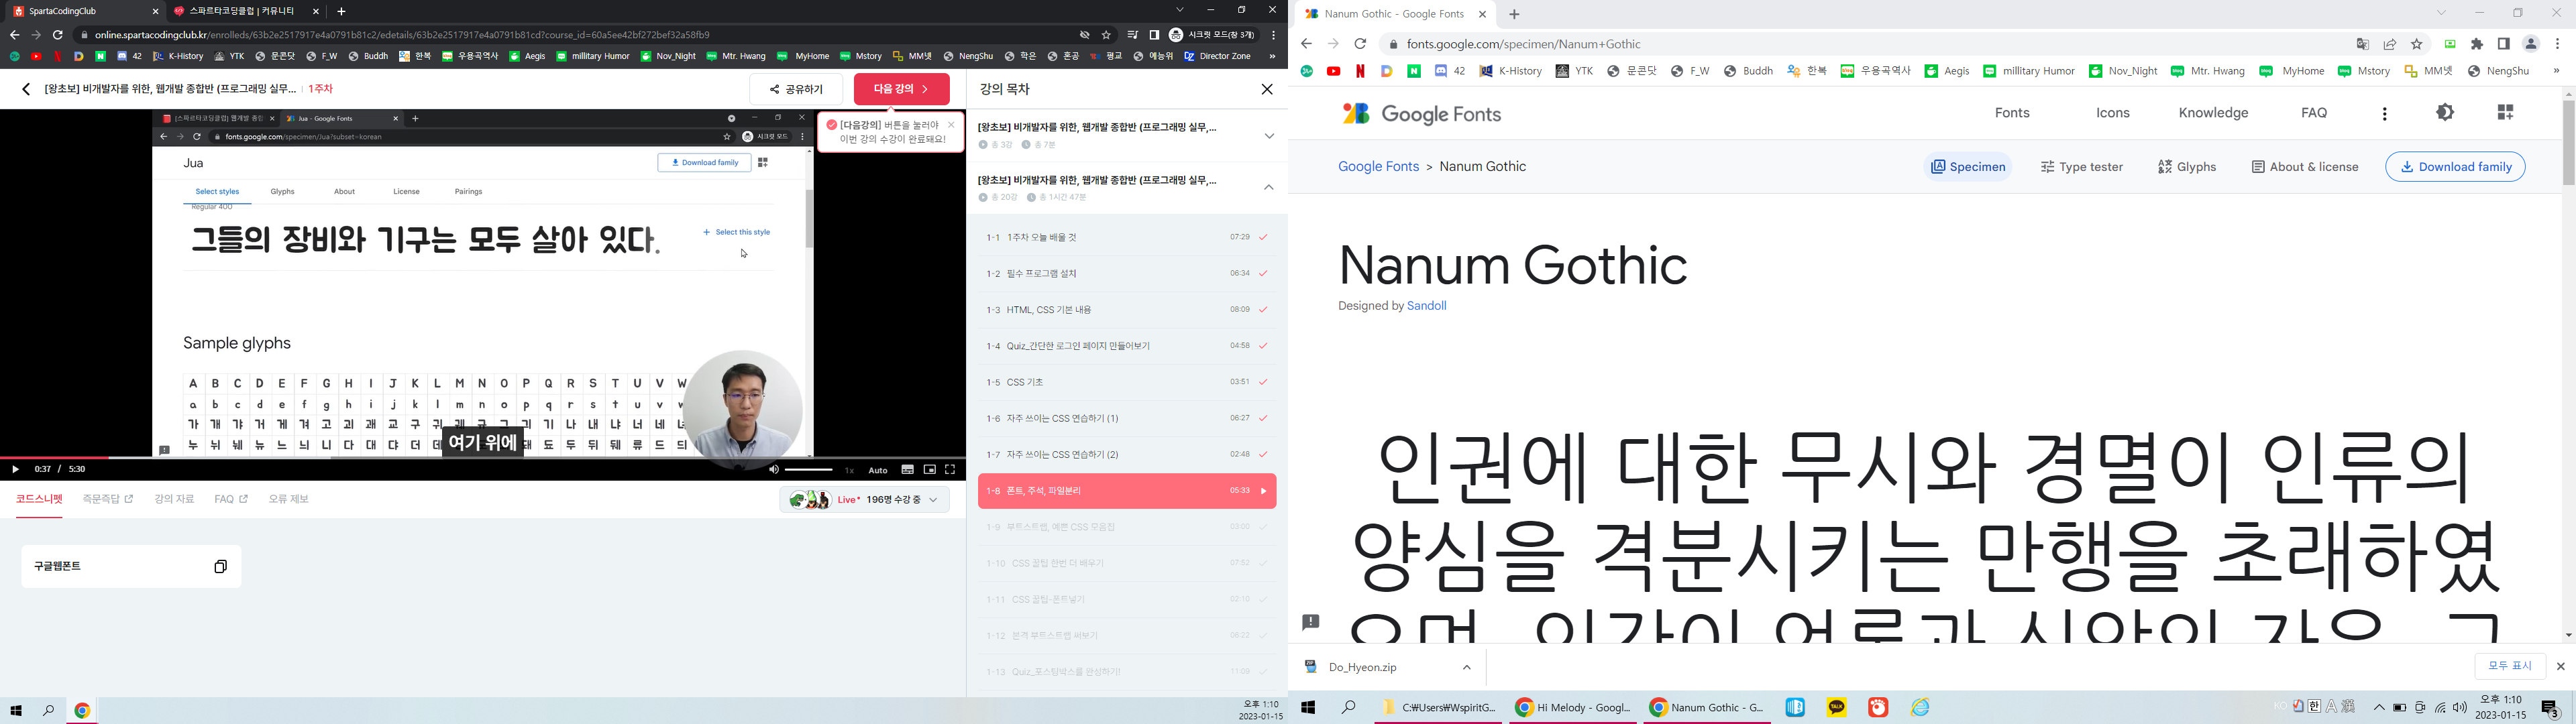This screenshot has height=724, width=2576.
Task: Select lesson 1-5 CSS 기초
Action: click(x=1127, y=382)
